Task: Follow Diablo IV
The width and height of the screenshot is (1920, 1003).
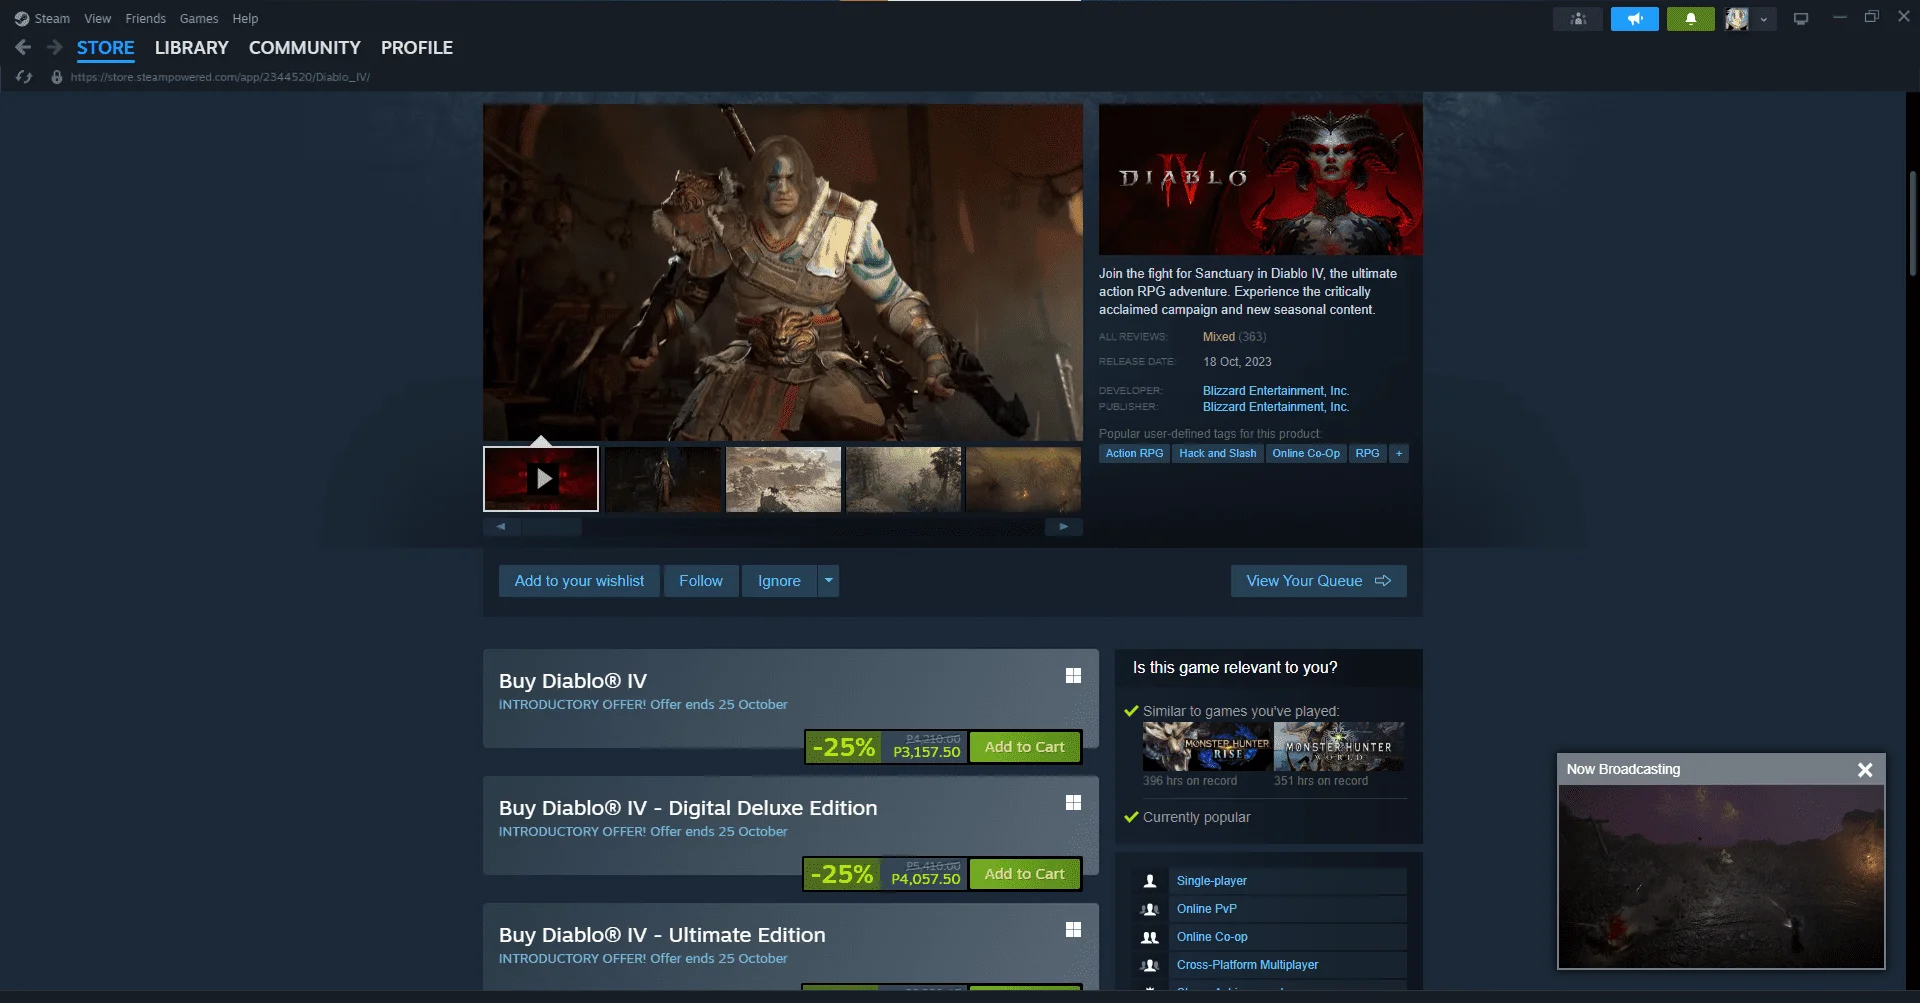Action: 701,581
